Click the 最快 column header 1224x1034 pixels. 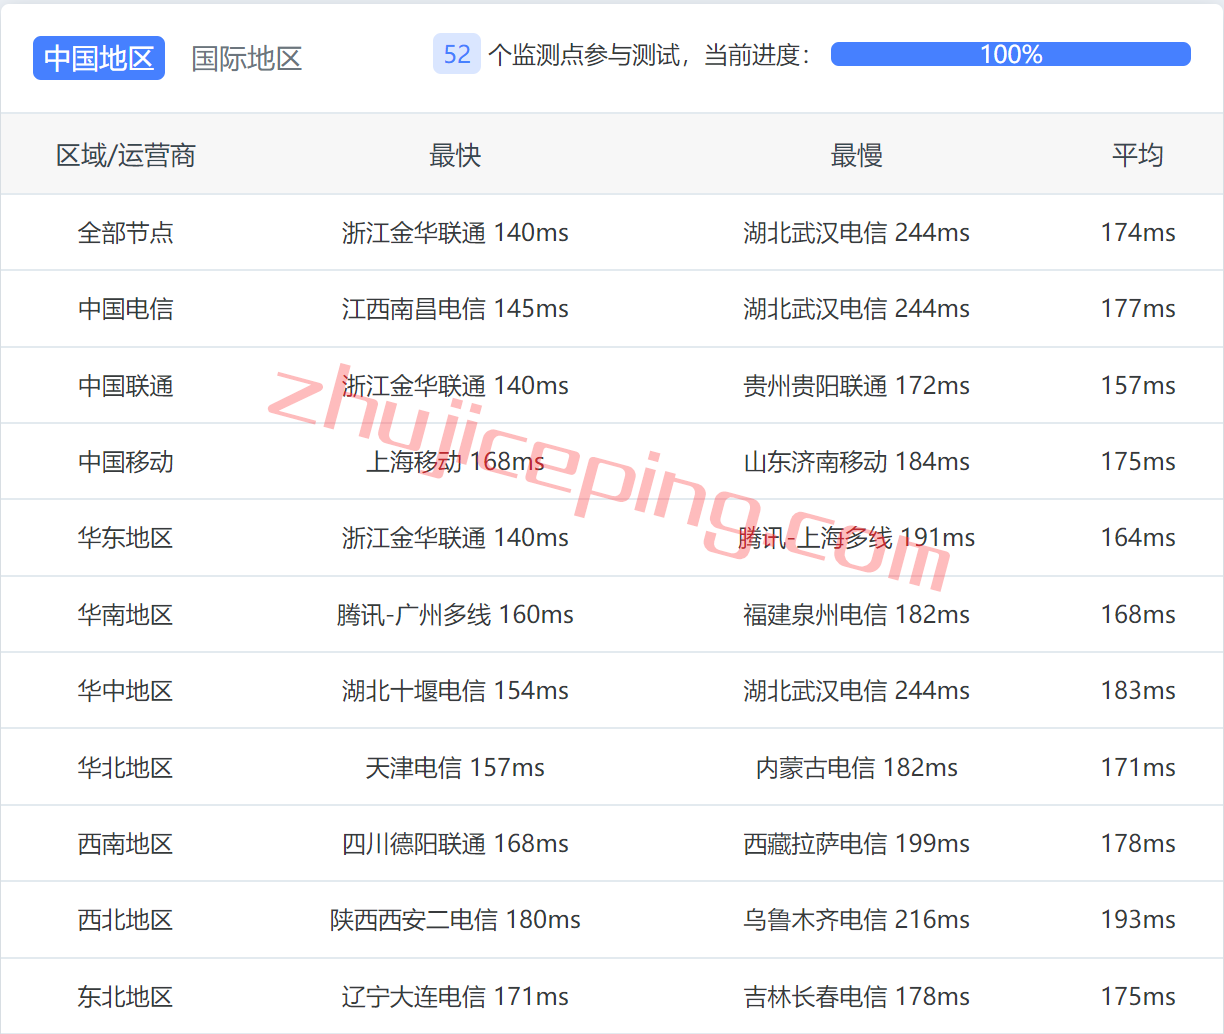point(455,155)
